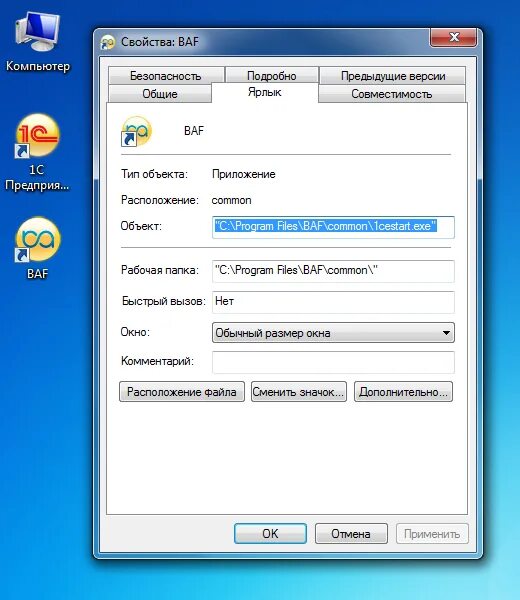This screenshot has width=520, height=600.
Task: Click the Отмена button
Action: [351, 533]
